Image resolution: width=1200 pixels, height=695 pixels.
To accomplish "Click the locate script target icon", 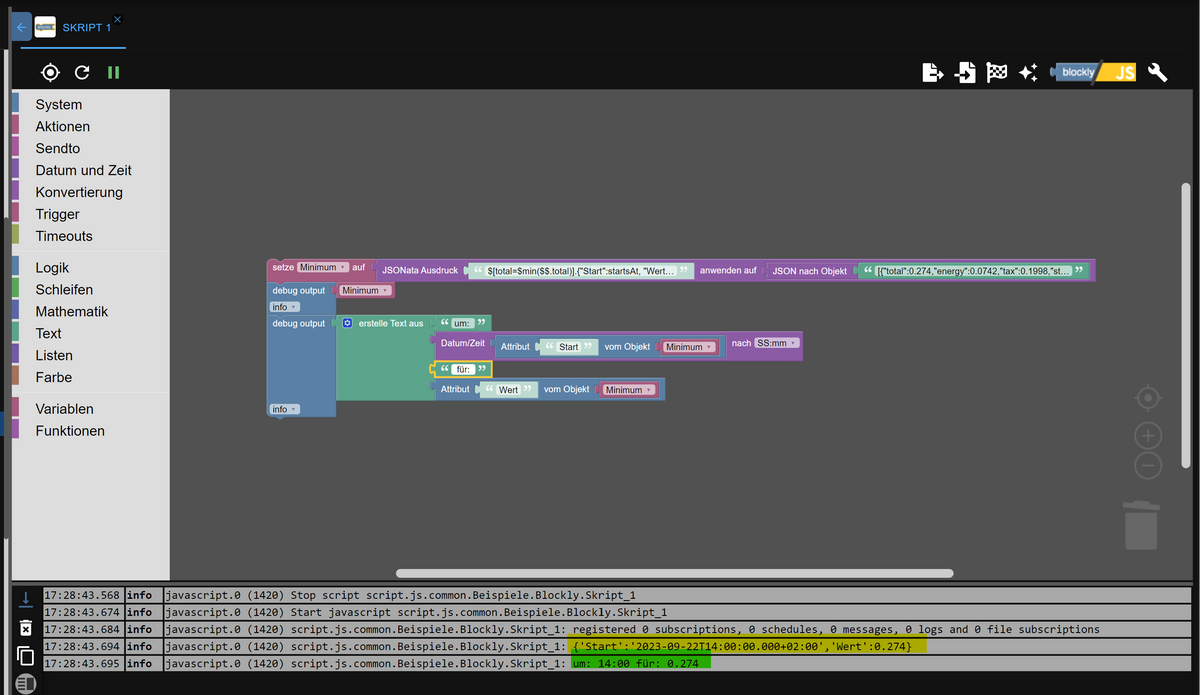I will pos(50,72).
